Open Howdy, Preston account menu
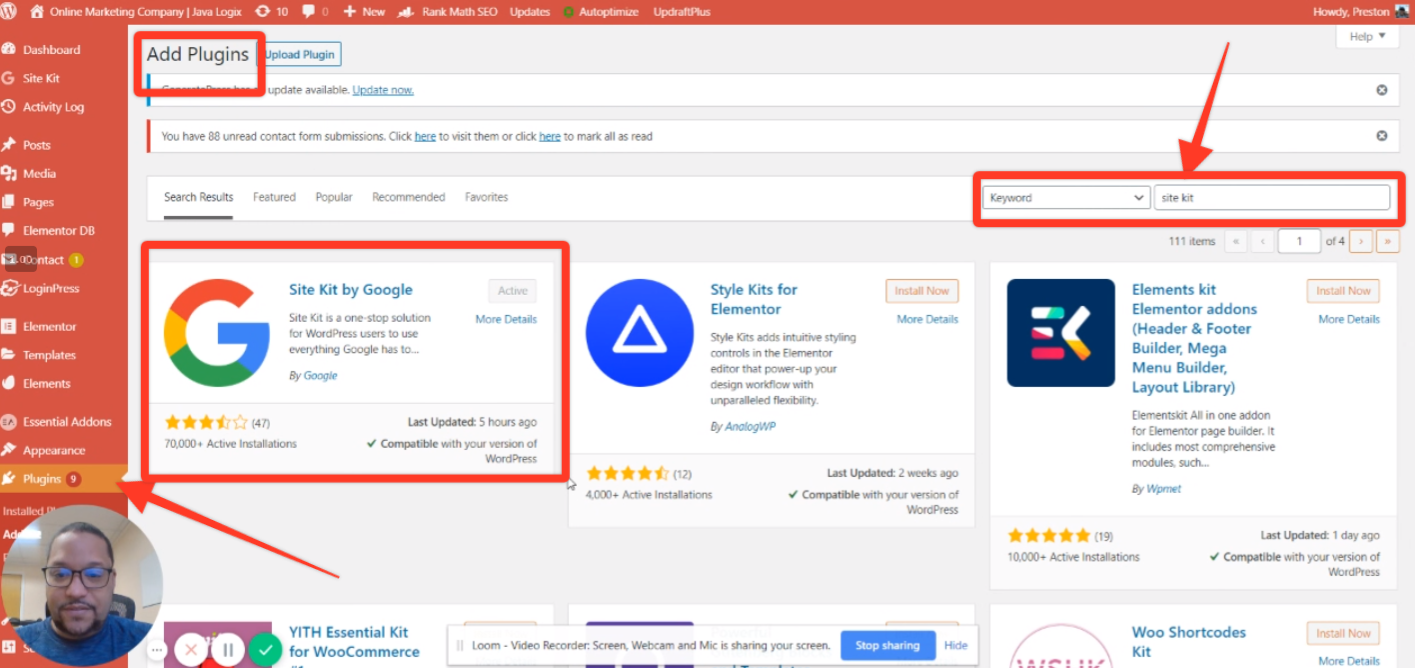 [1360, 12]
